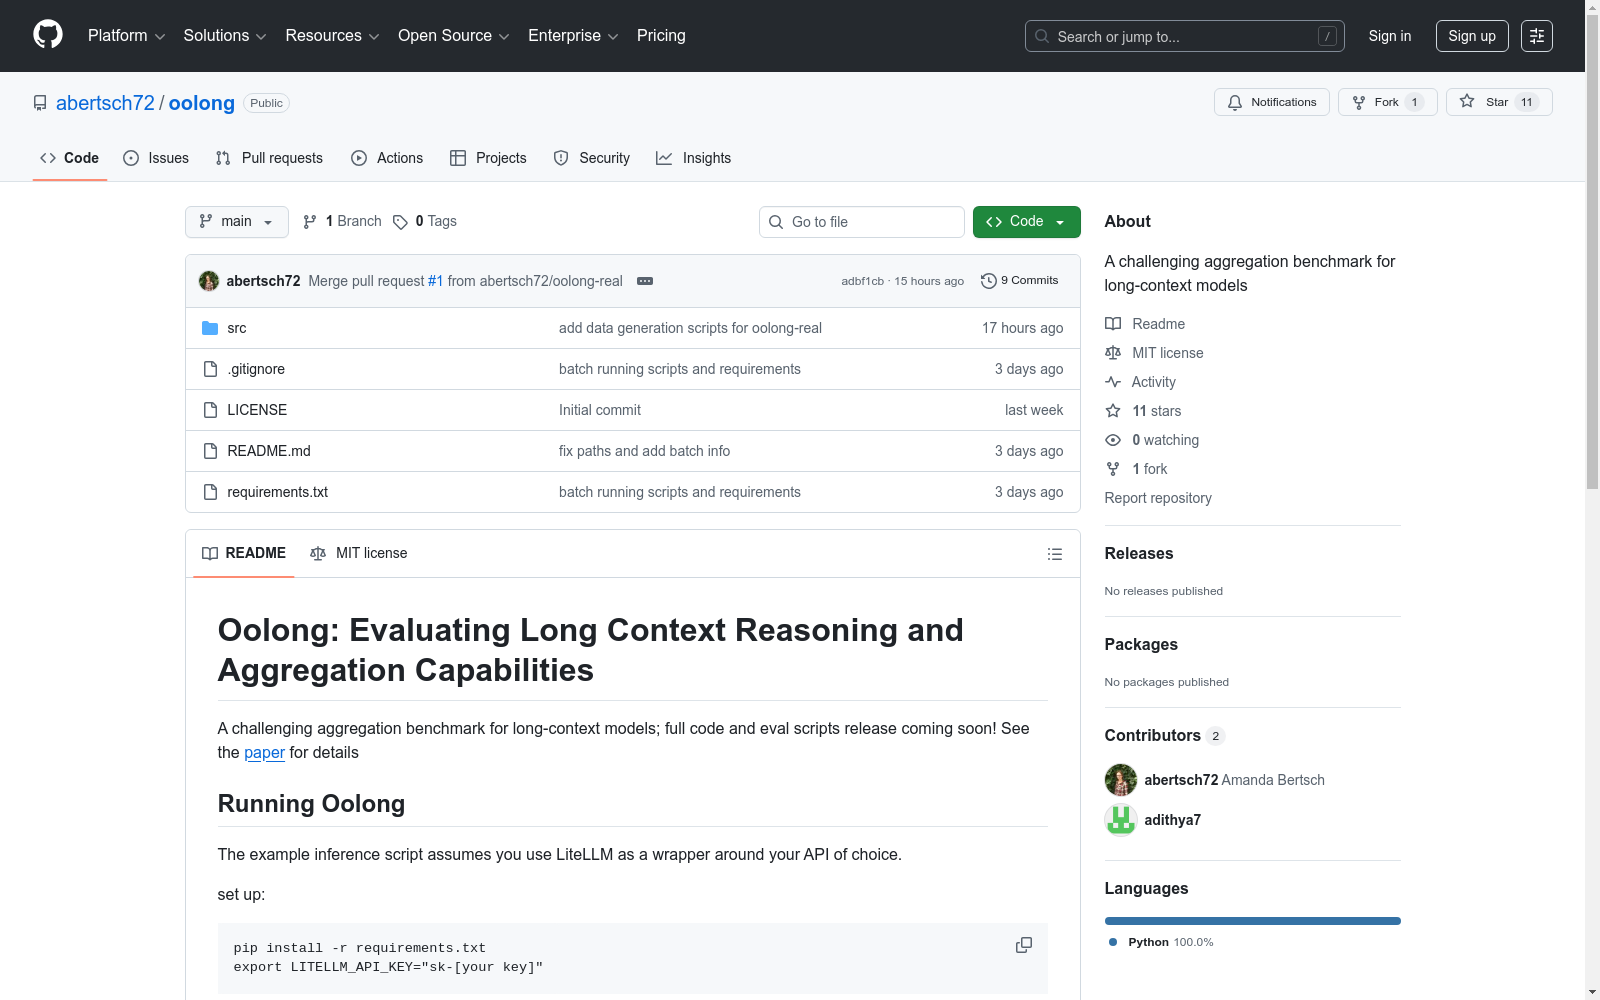This screenshot has height=1000, width=1600.
Task: Open commit hash adbf1cb
Action: (862, 281)
